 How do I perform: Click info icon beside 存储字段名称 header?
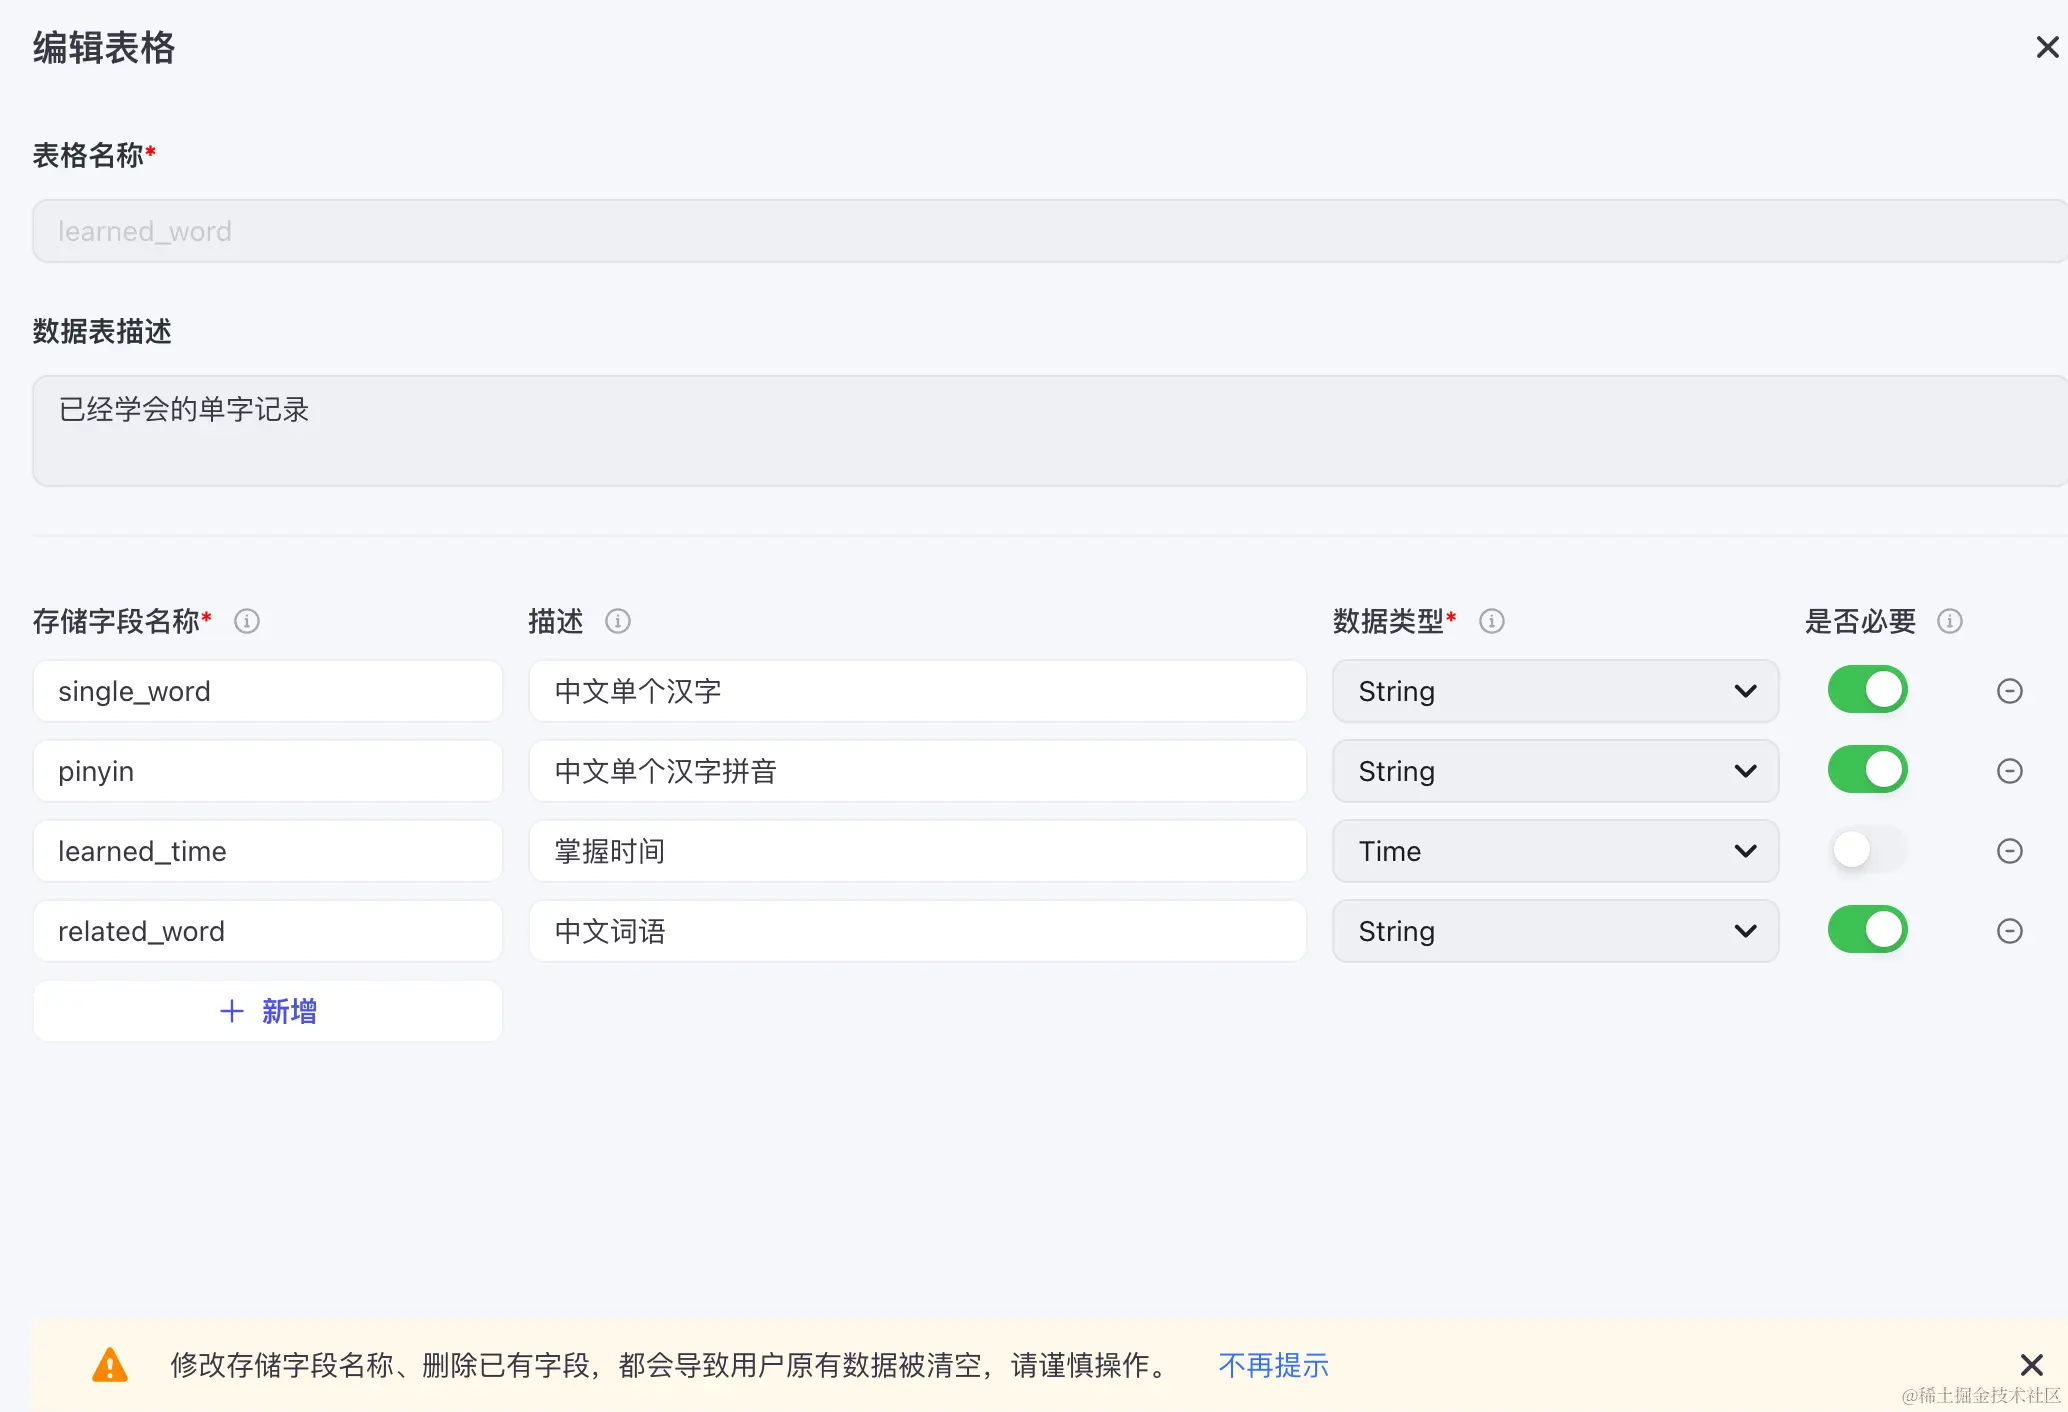coord(247,621)
